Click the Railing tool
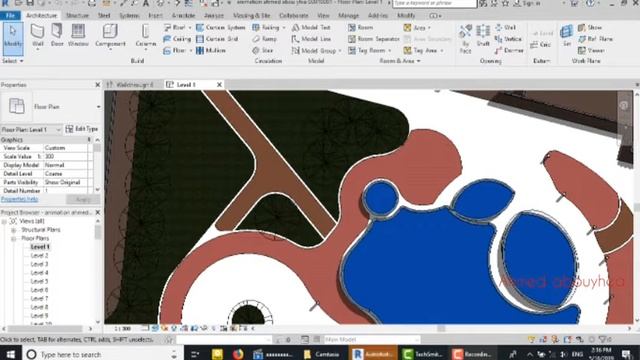640x360 pixels. tap(266, 27)
